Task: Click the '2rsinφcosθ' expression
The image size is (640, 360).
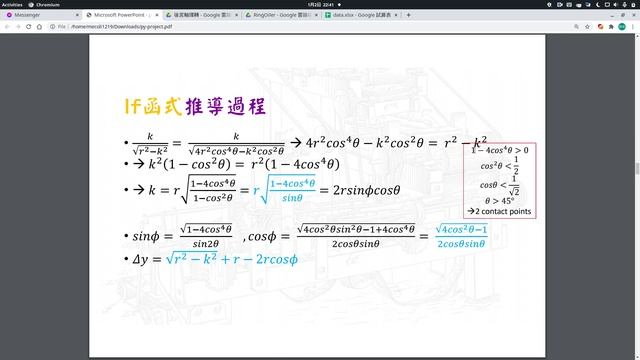Action: 366,190
